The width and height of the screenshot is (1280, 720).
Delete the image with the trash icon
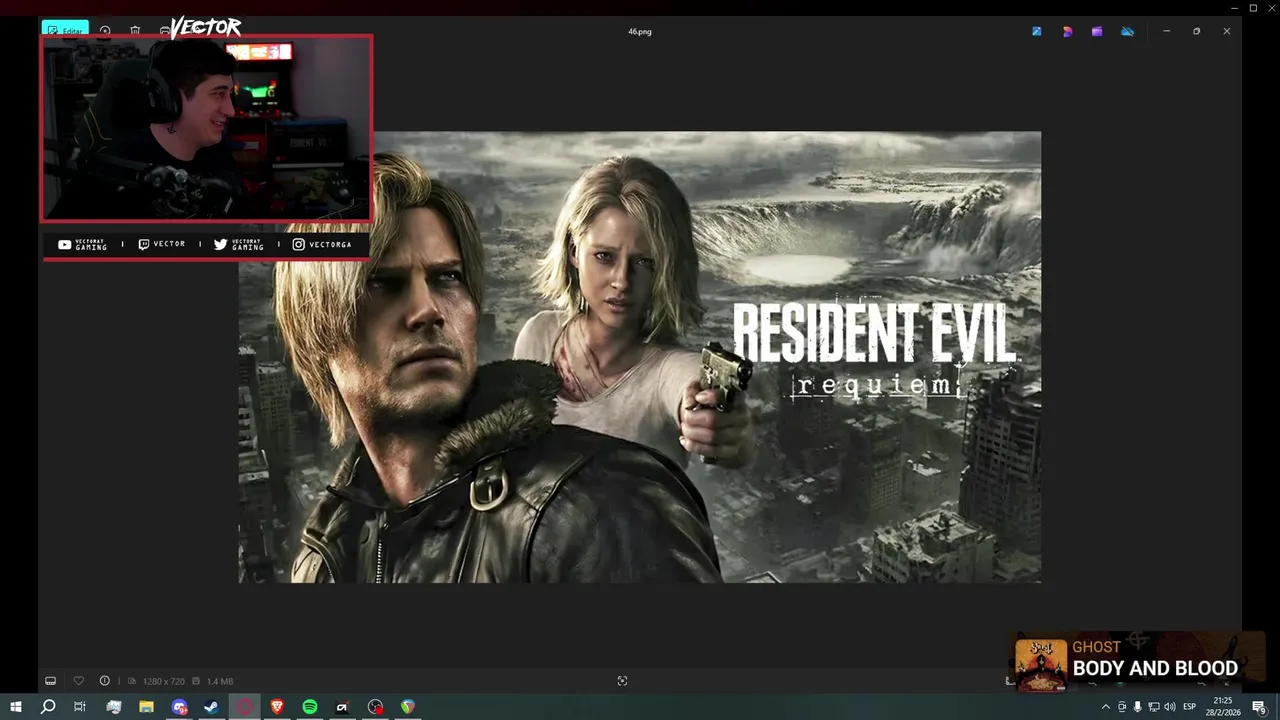[135, 31]
